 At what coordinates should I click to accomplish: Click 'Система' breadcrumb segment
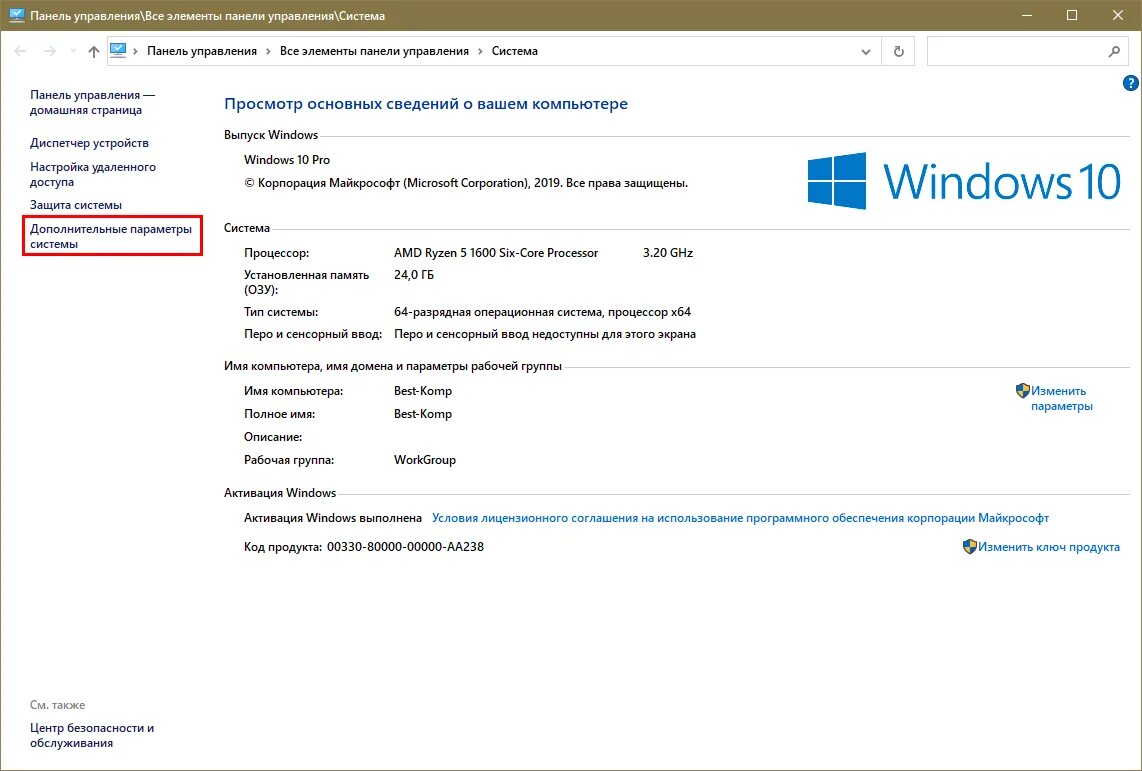point(514,51)
